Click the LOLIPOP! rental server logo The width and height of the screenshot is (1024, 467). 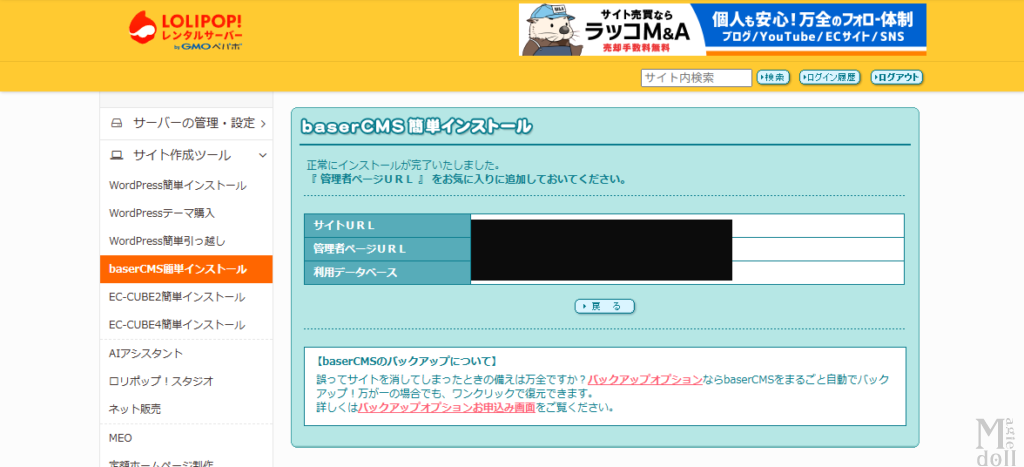click(186, 31)
